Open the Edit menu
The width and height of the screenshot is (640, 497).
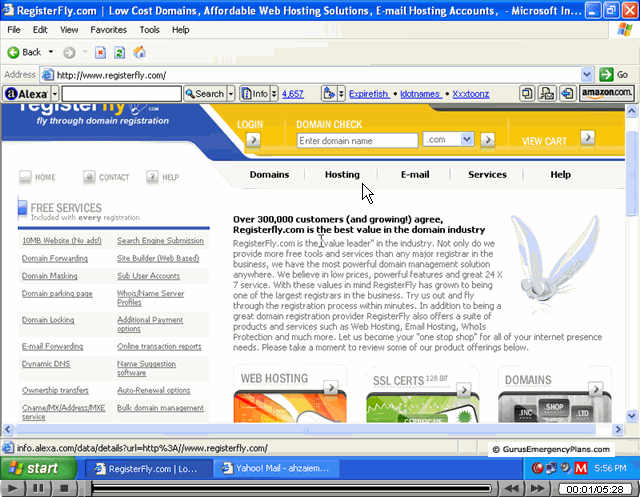point(40,30)
